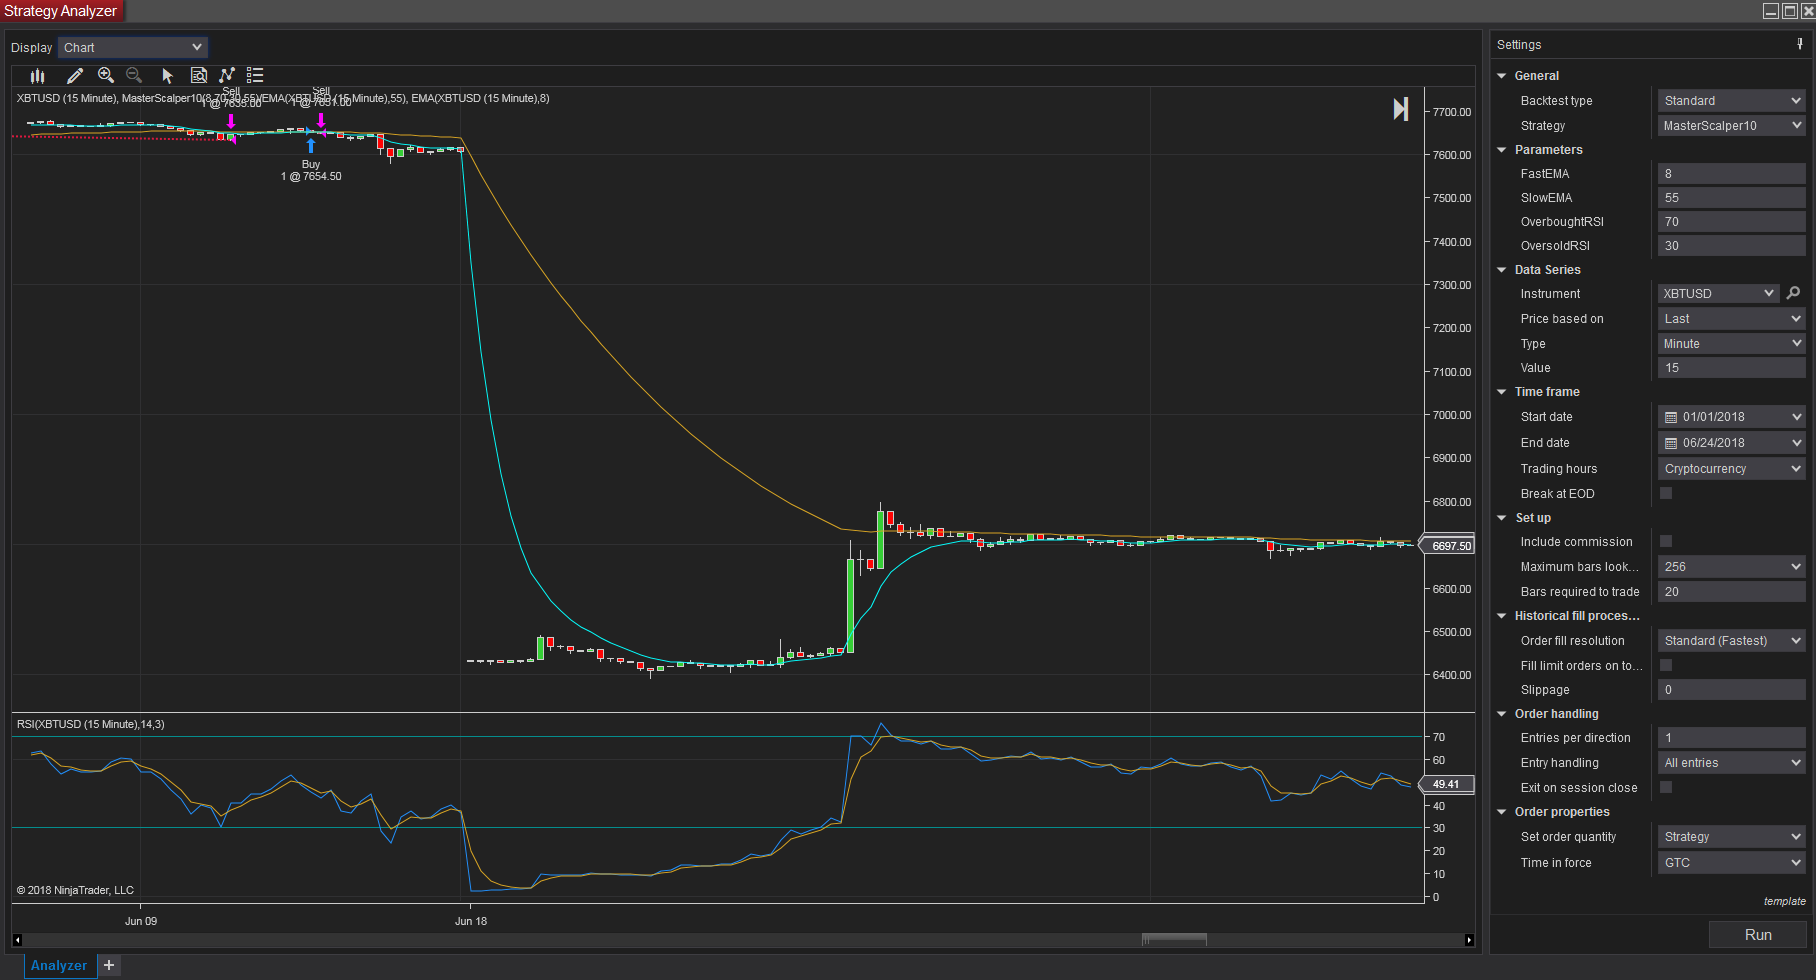Collapse the Set up section

[x=1502, y=518]
